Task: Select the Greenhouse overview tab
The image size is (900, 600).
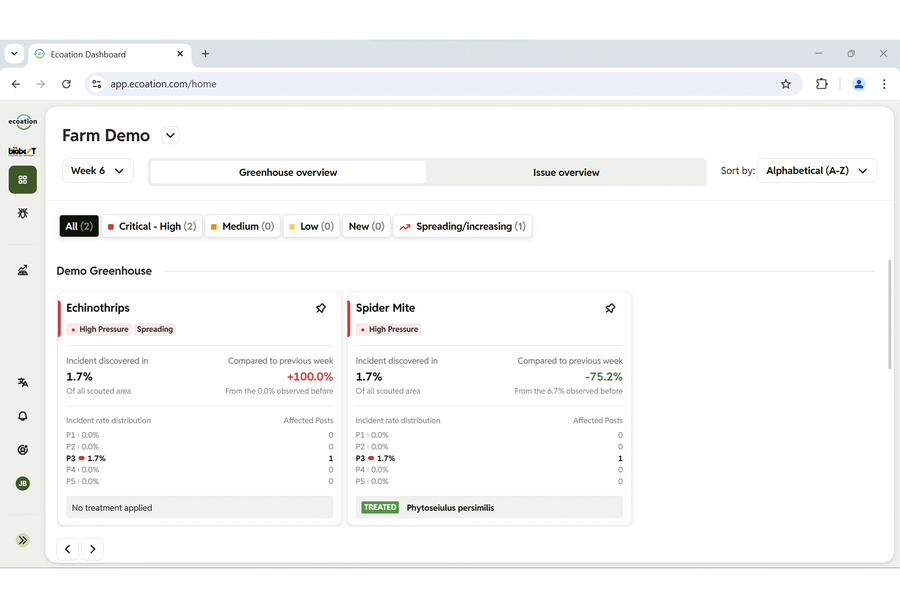Action: coord(288,172)
